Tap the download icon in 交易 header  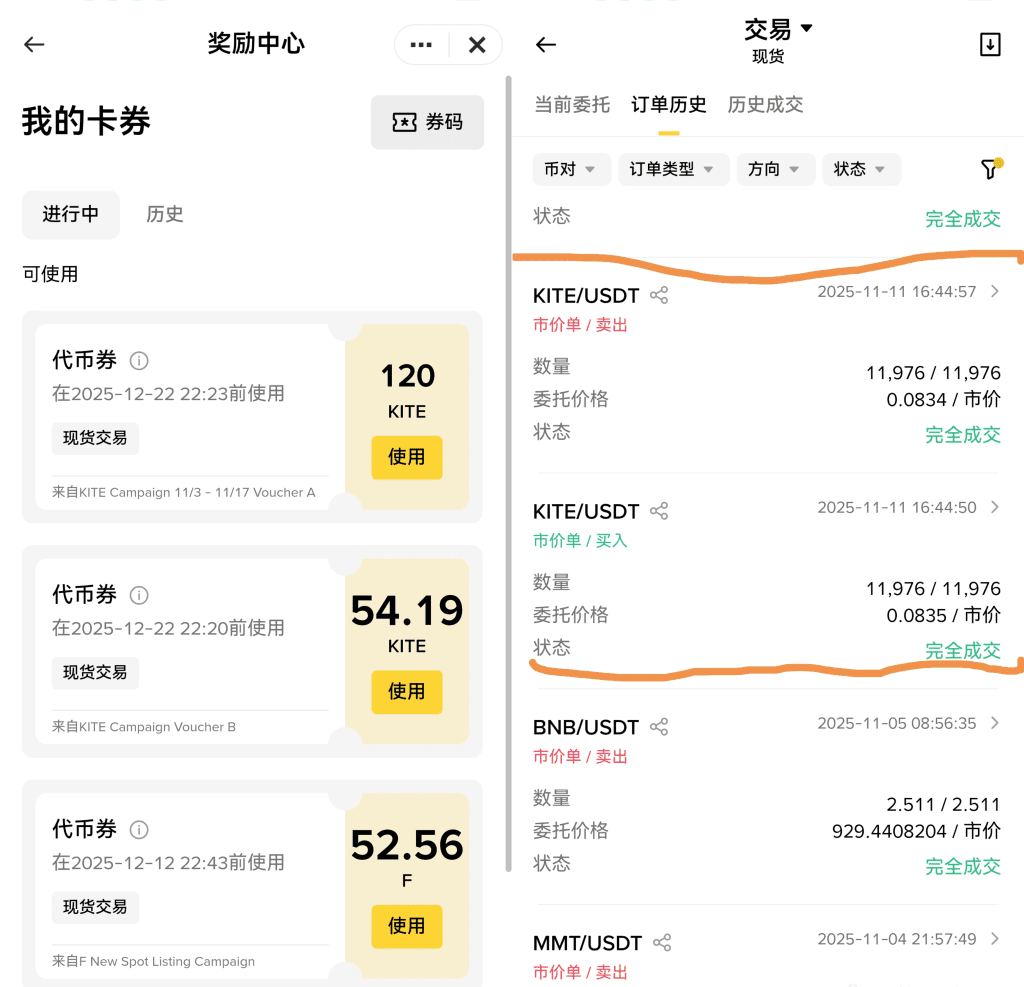[x=989, y=44]
